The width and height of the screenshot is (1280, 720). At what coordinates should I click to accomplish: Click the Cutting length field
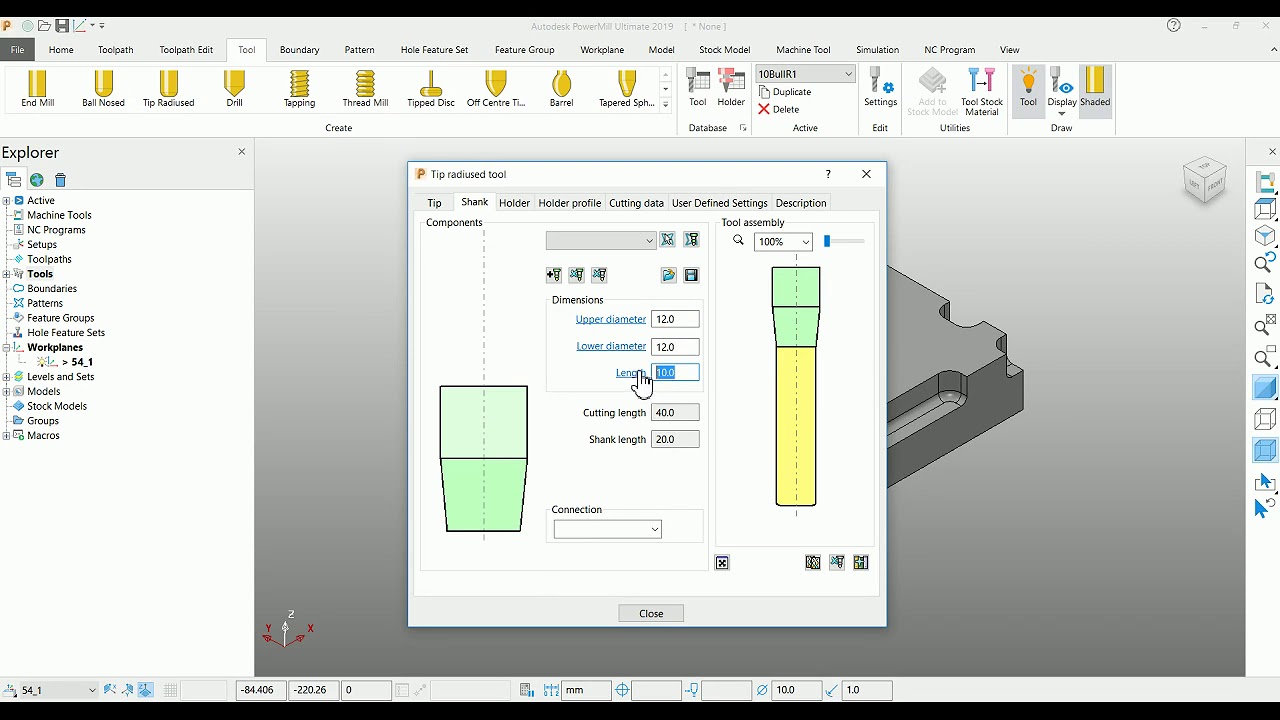click(675, 412)
